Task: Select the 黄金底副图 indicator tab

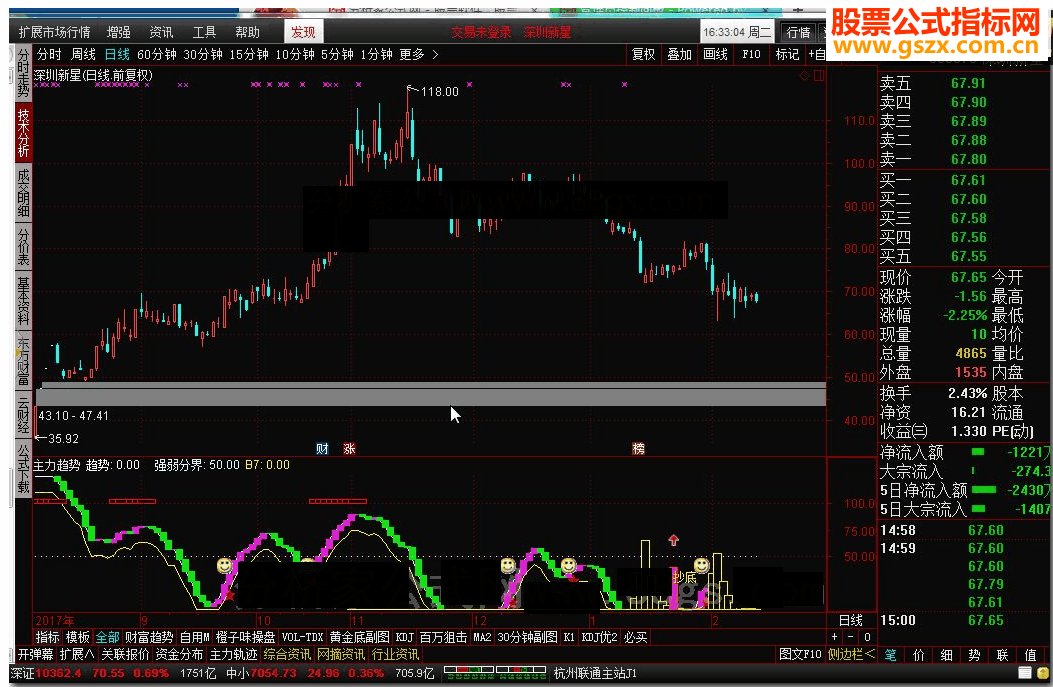Action: (x=359, y=637)
